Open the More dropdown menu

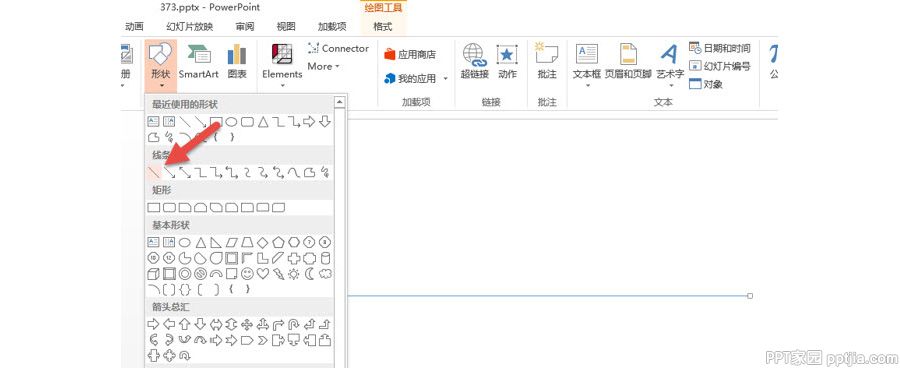pos(323,66)
